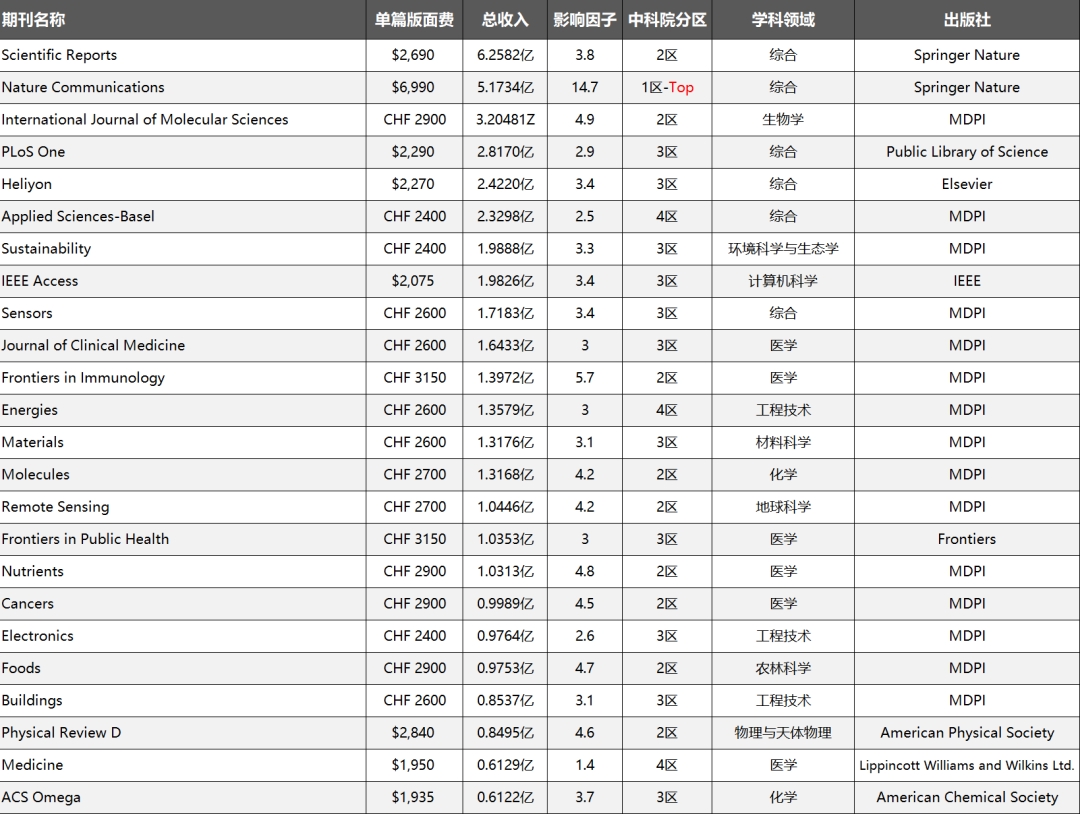Click the 0.8495亿 revenue cell
Viewport: 1080px width, 814px height.
tap(506, 733)
